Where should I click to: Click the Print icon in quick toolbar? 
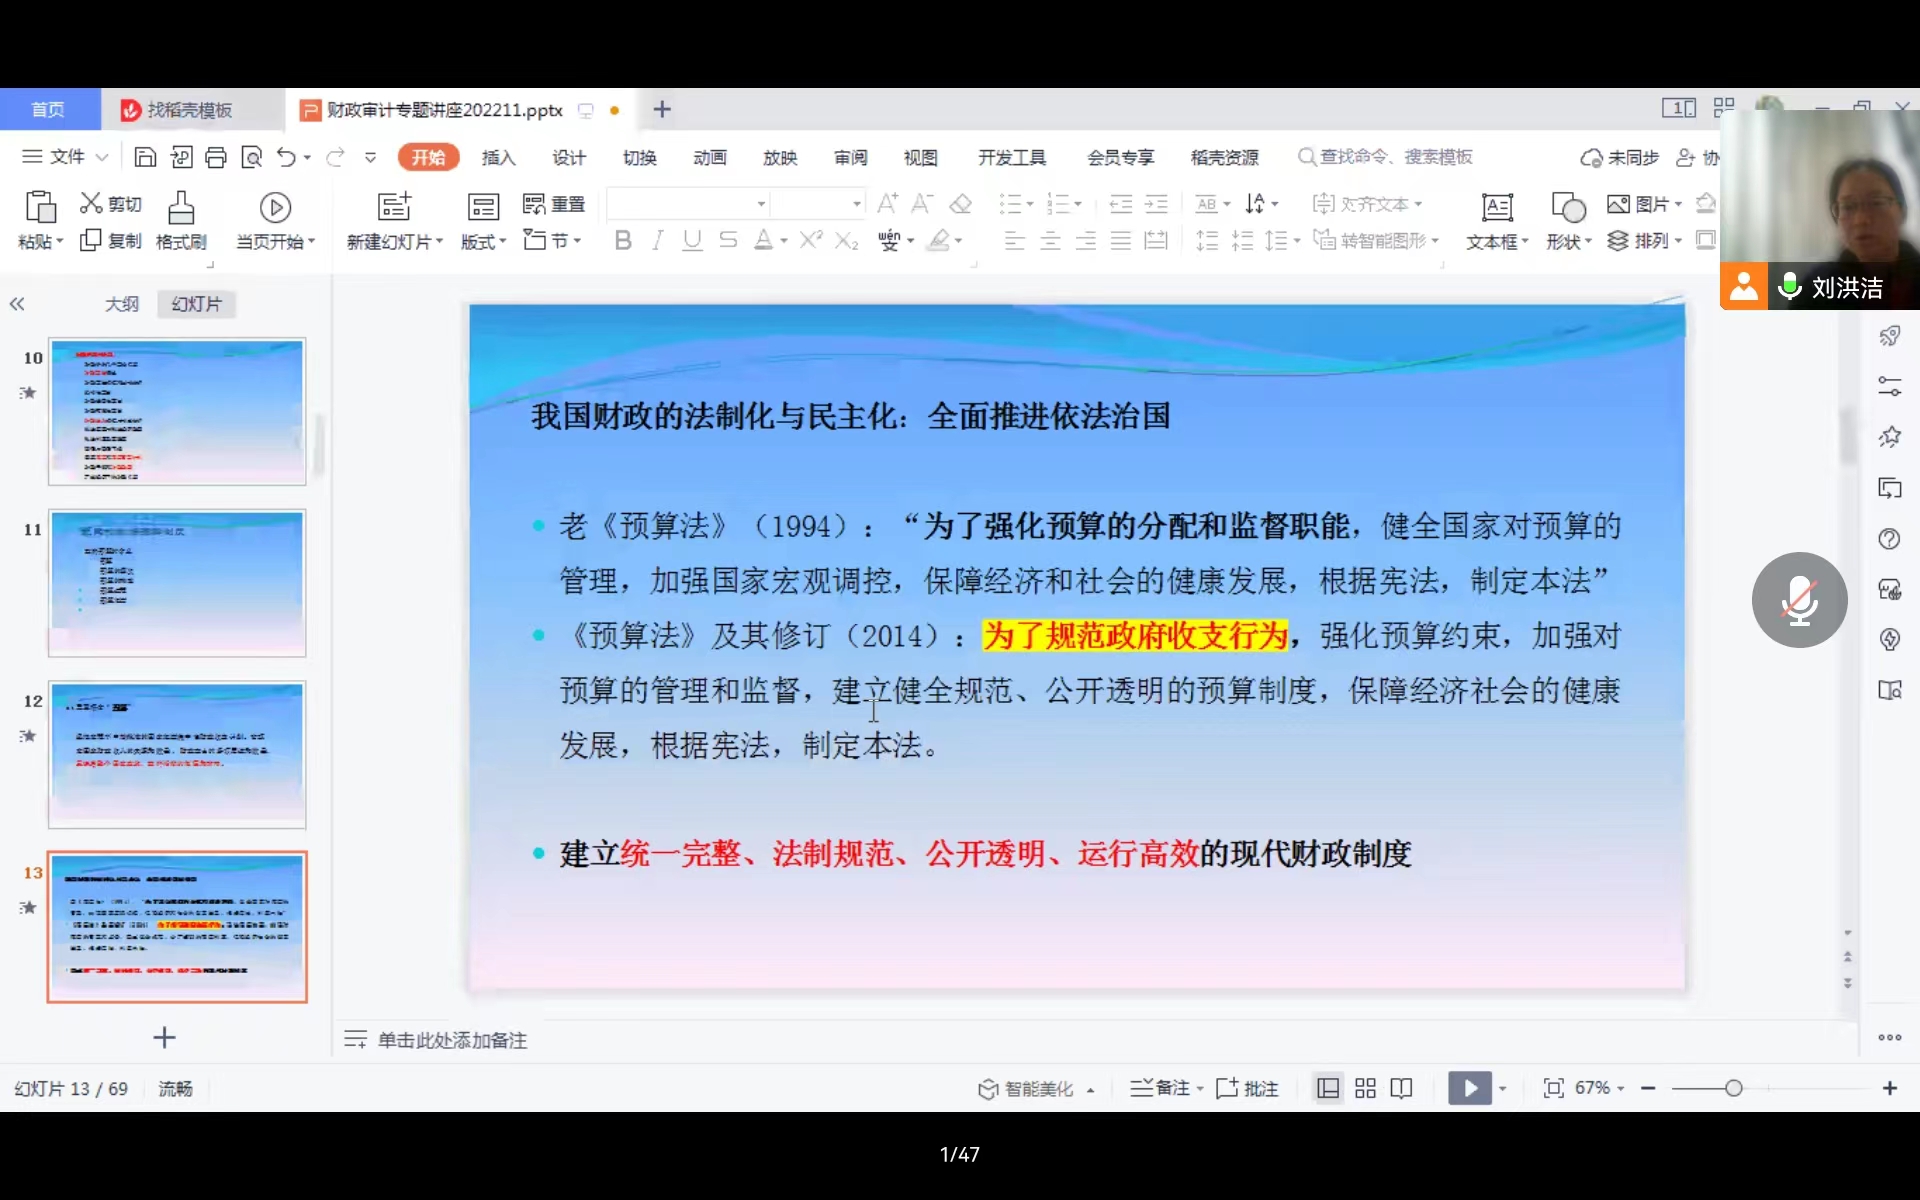(x=216, y=157)
